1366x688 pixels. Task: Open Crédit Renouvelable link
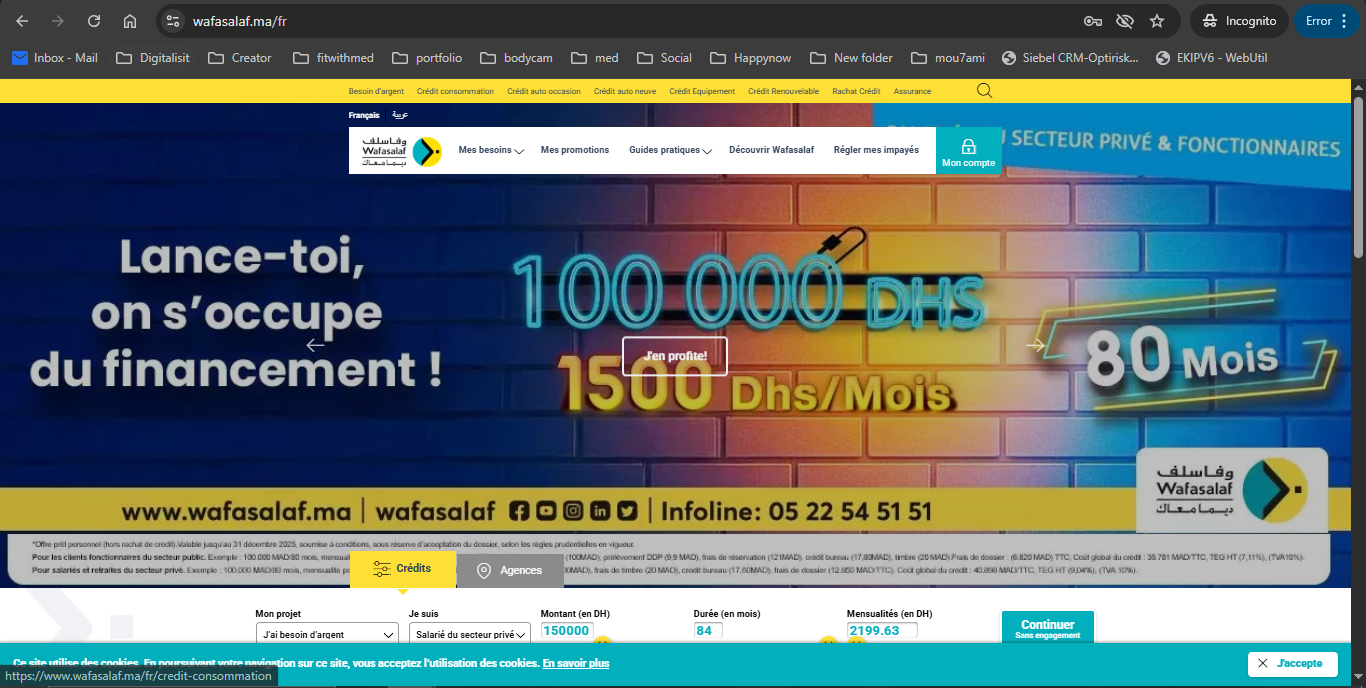pos(783,91)
